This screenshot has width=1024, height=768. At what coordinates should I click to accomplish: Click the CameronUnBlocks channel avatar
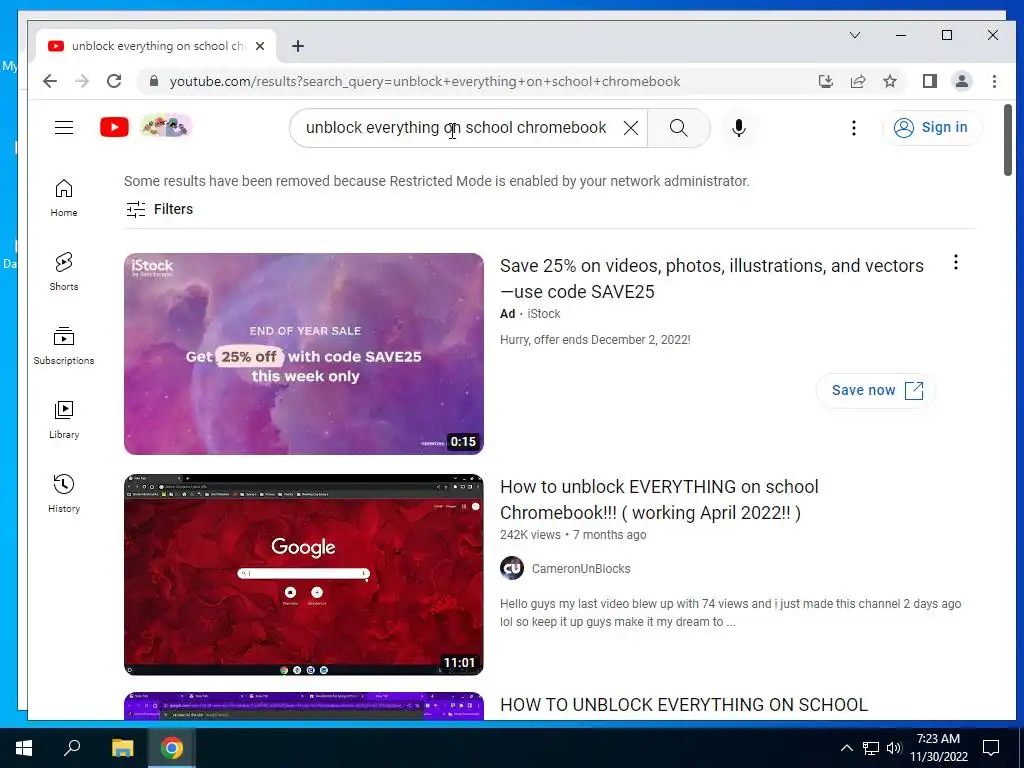[512, 568]
